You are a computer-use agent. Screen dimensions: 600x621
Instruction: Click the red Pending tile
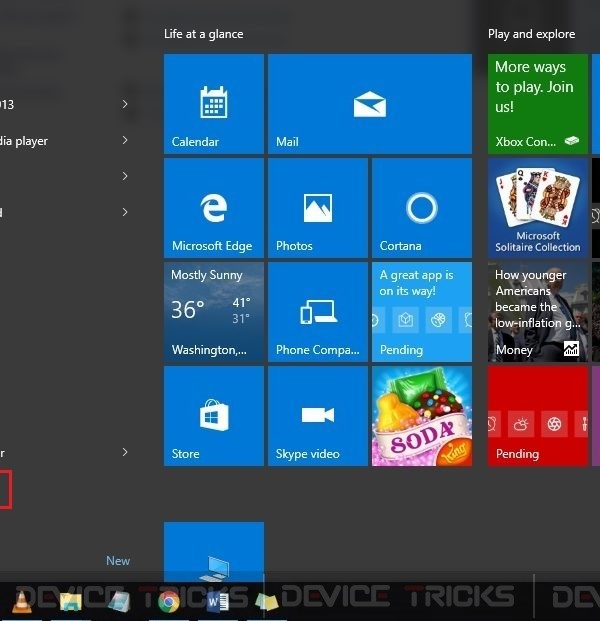(538, 416)
